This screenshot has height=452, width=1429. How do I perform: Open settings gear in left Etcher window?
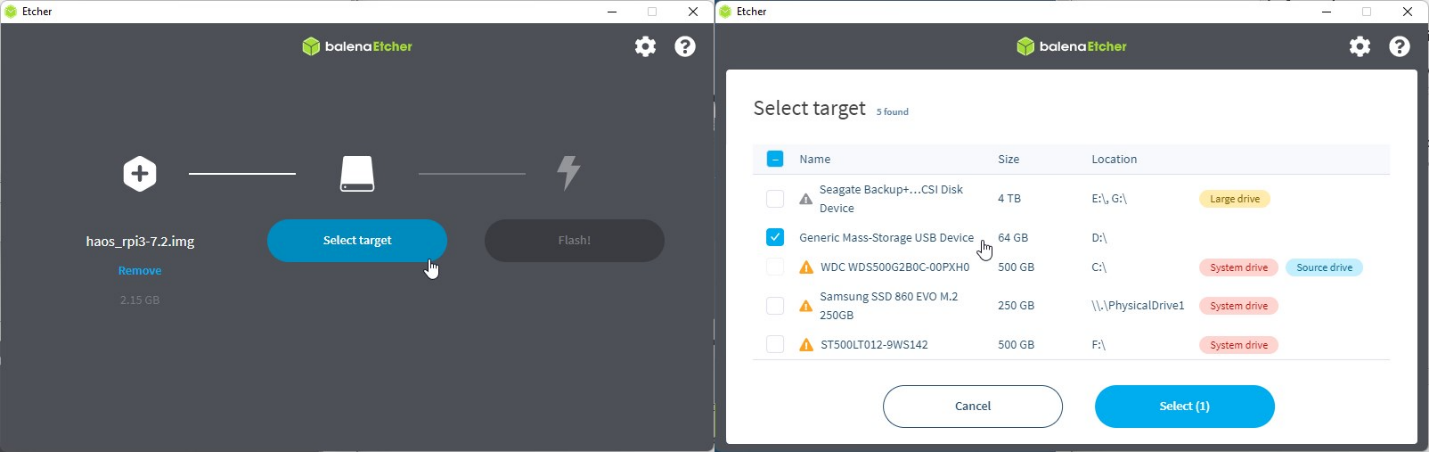click(646, 46)
